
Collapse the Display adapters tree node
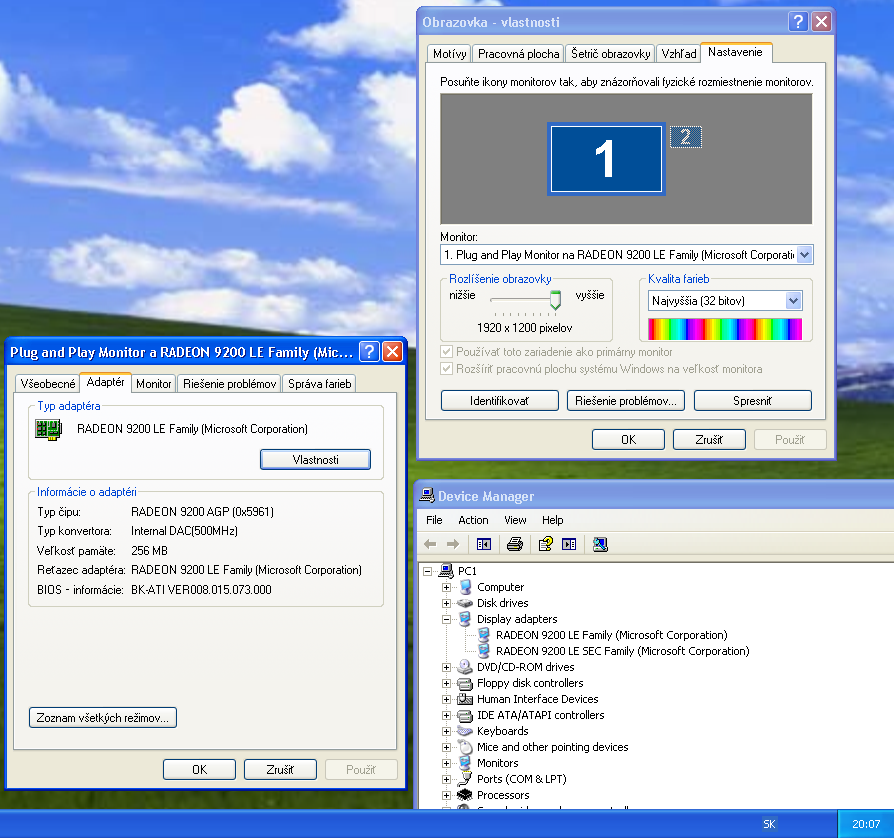[x=446, y=619]
